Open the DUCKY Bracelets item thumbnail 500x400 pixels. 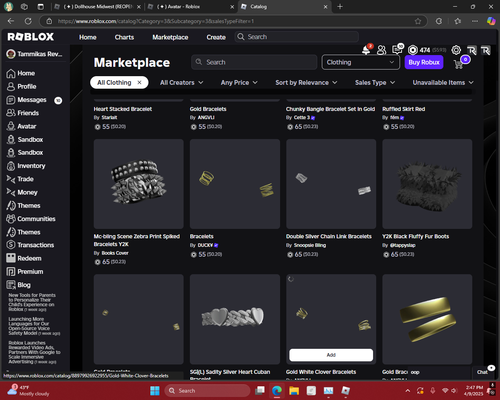235,184
